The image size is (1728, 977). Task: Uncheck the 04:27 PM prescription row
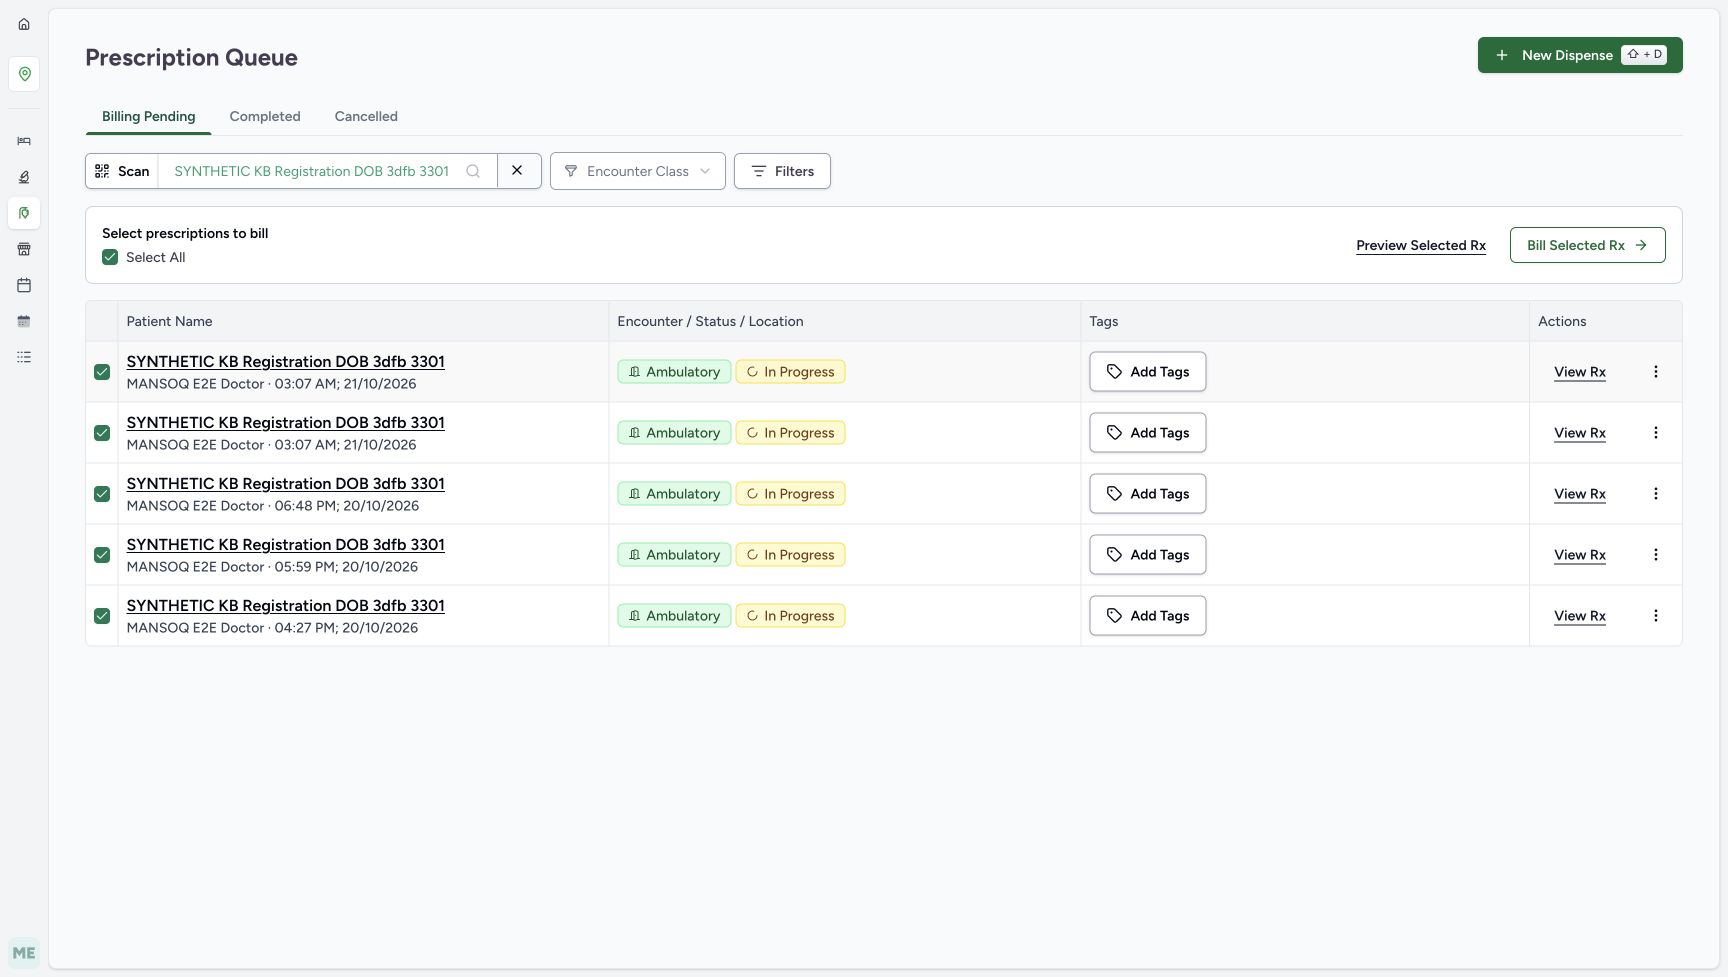point(102,616)
